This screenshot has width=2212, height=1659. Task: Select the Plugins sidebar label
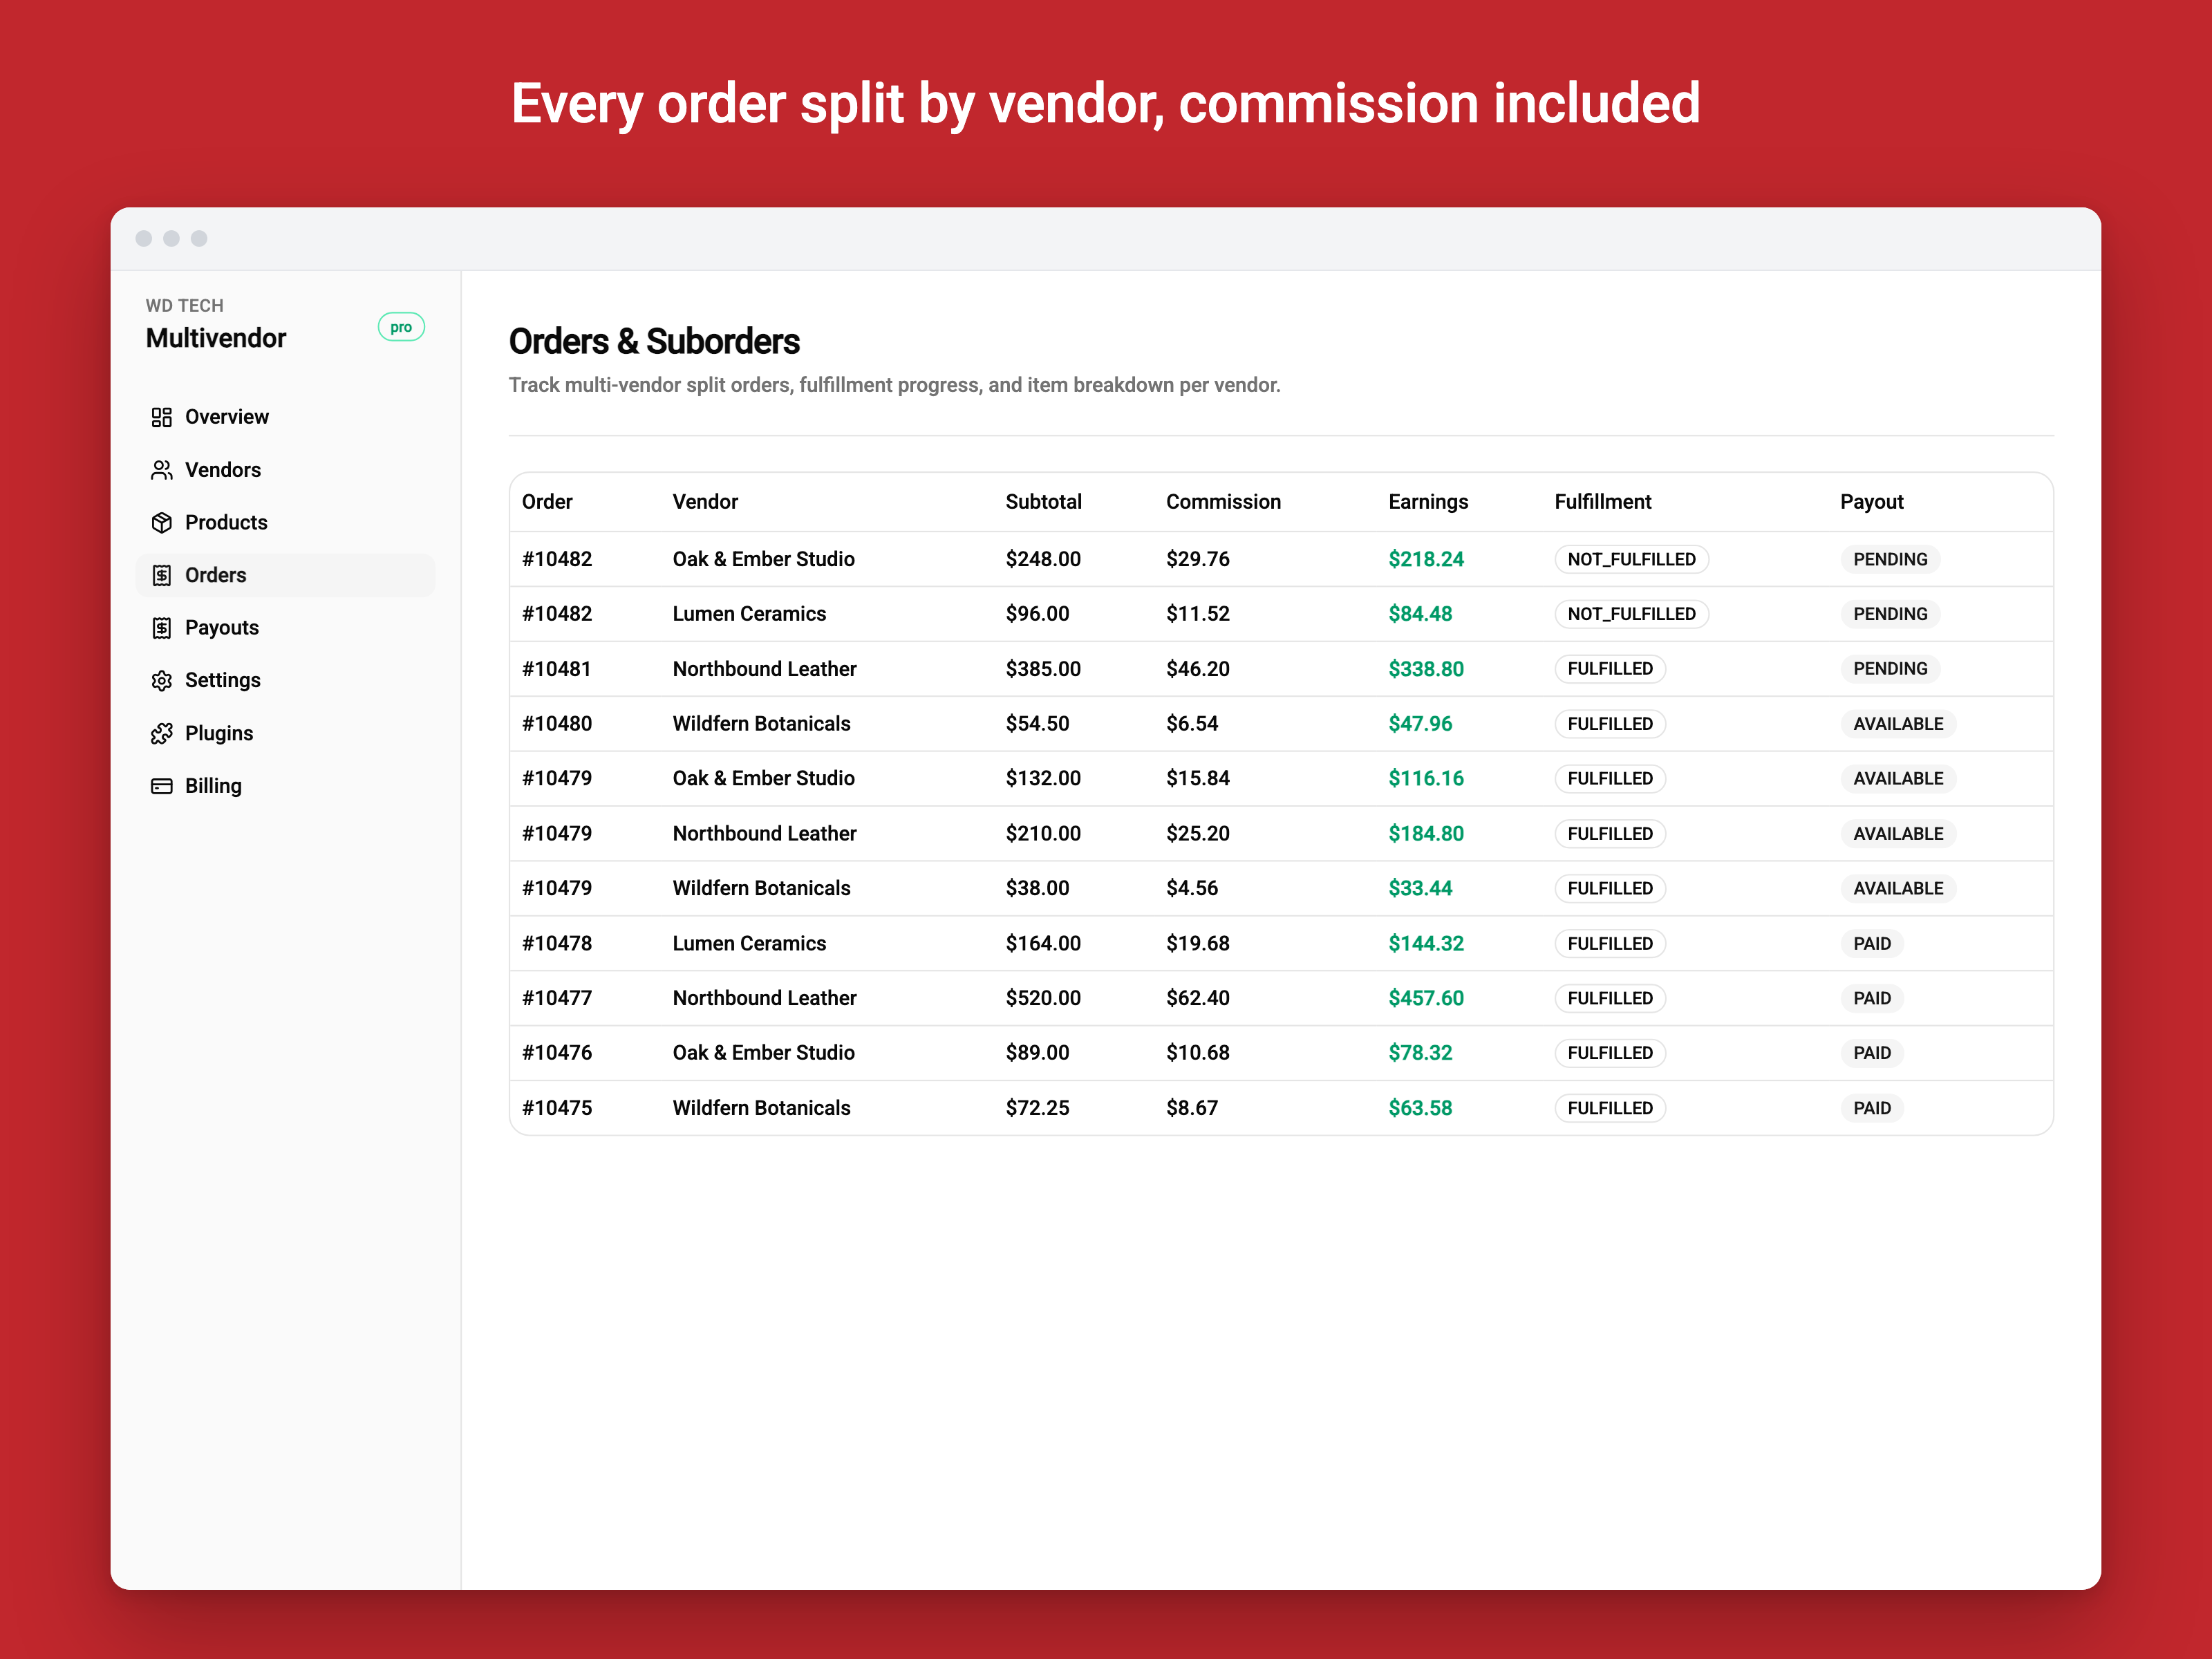219,733
